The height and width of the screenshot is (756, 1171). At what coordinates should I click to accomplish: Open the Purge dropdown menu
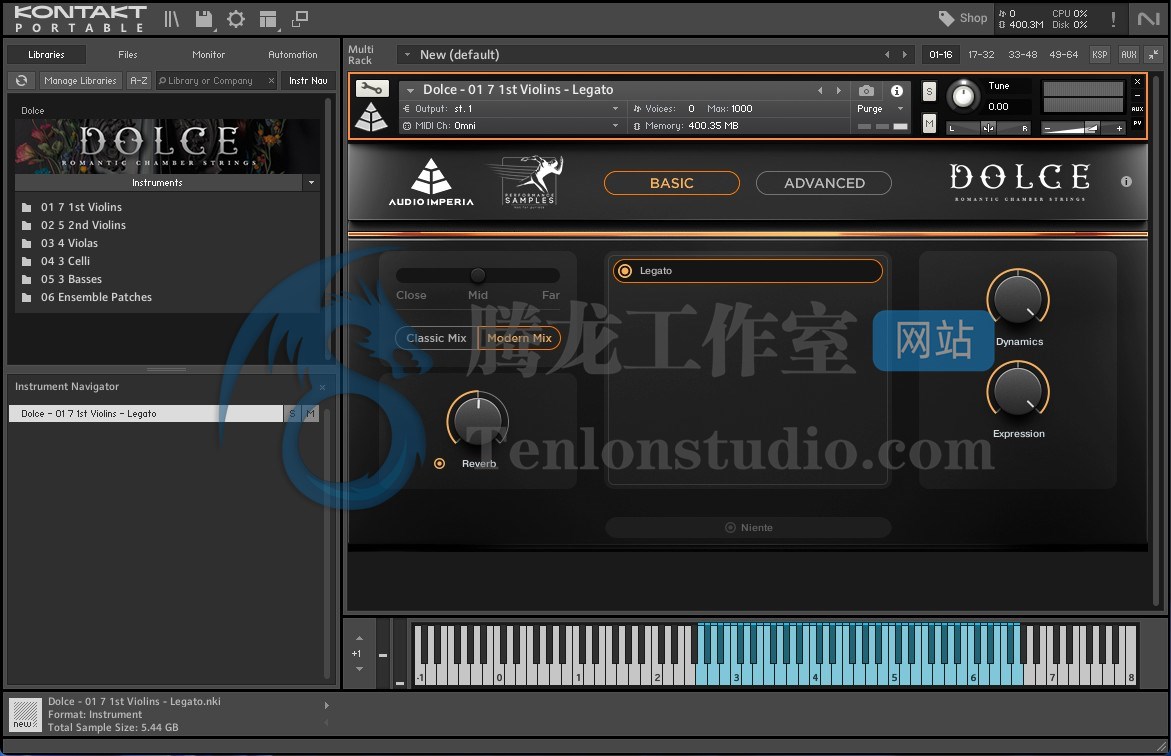[x=880, y=109]
